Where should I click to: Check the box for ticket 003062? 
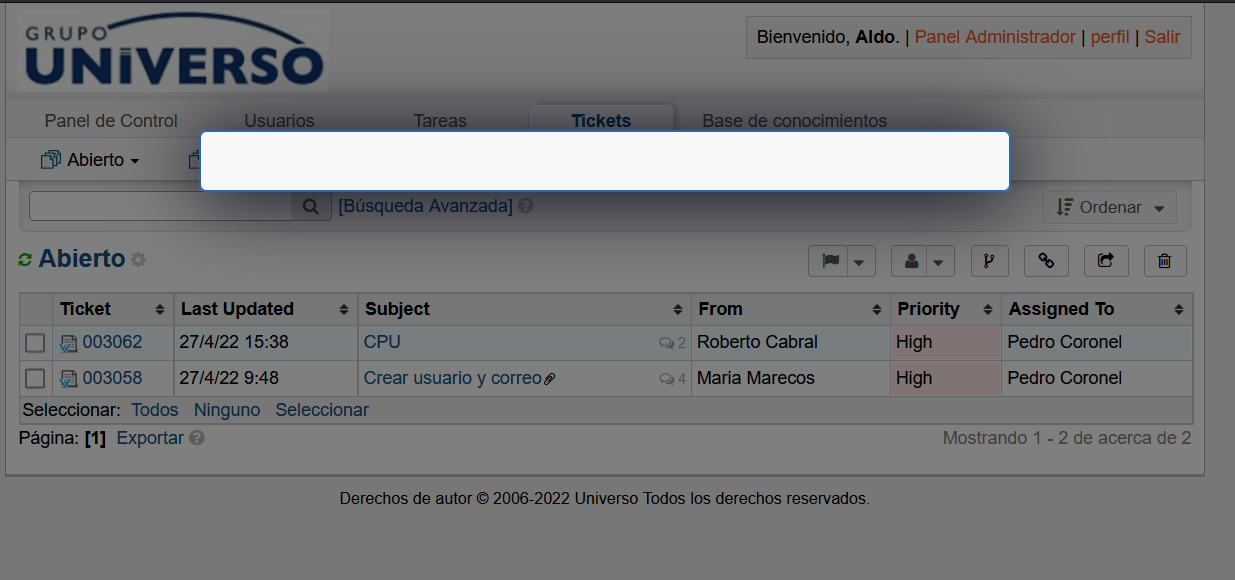[x=35, y=343]
